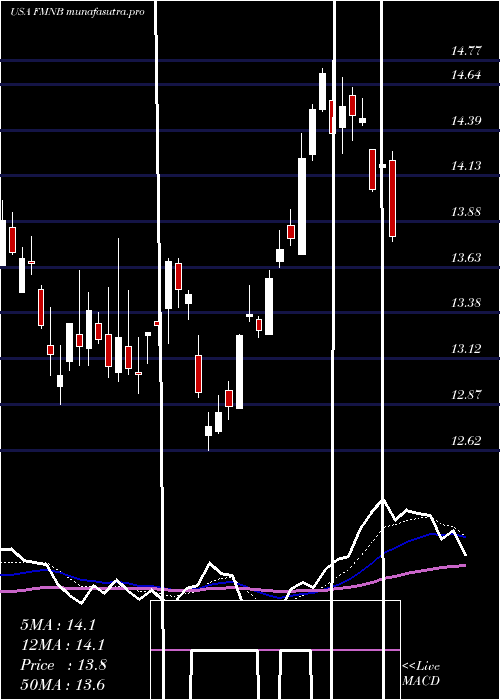Viewport: 500px width, 700px height.
Task: Click the 13.63 price level label
Action: (466, 258)
